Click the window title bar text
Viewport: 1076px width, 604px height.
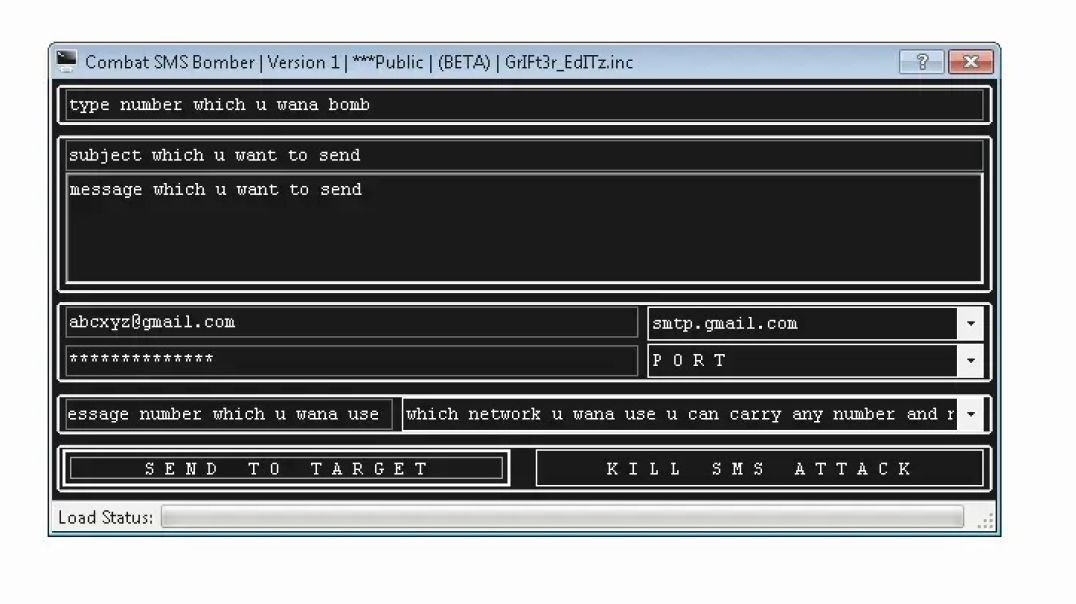[360, 61]
